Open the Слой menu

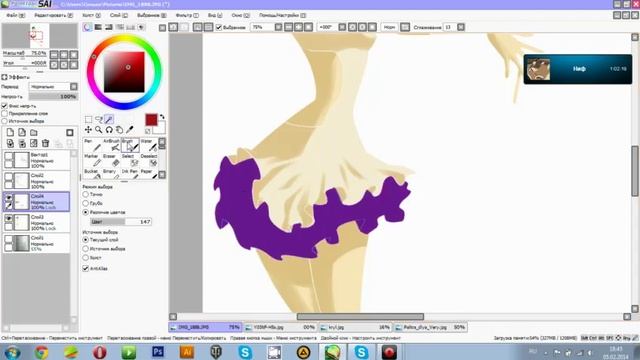pyautogui.click(x=118, y=15)
